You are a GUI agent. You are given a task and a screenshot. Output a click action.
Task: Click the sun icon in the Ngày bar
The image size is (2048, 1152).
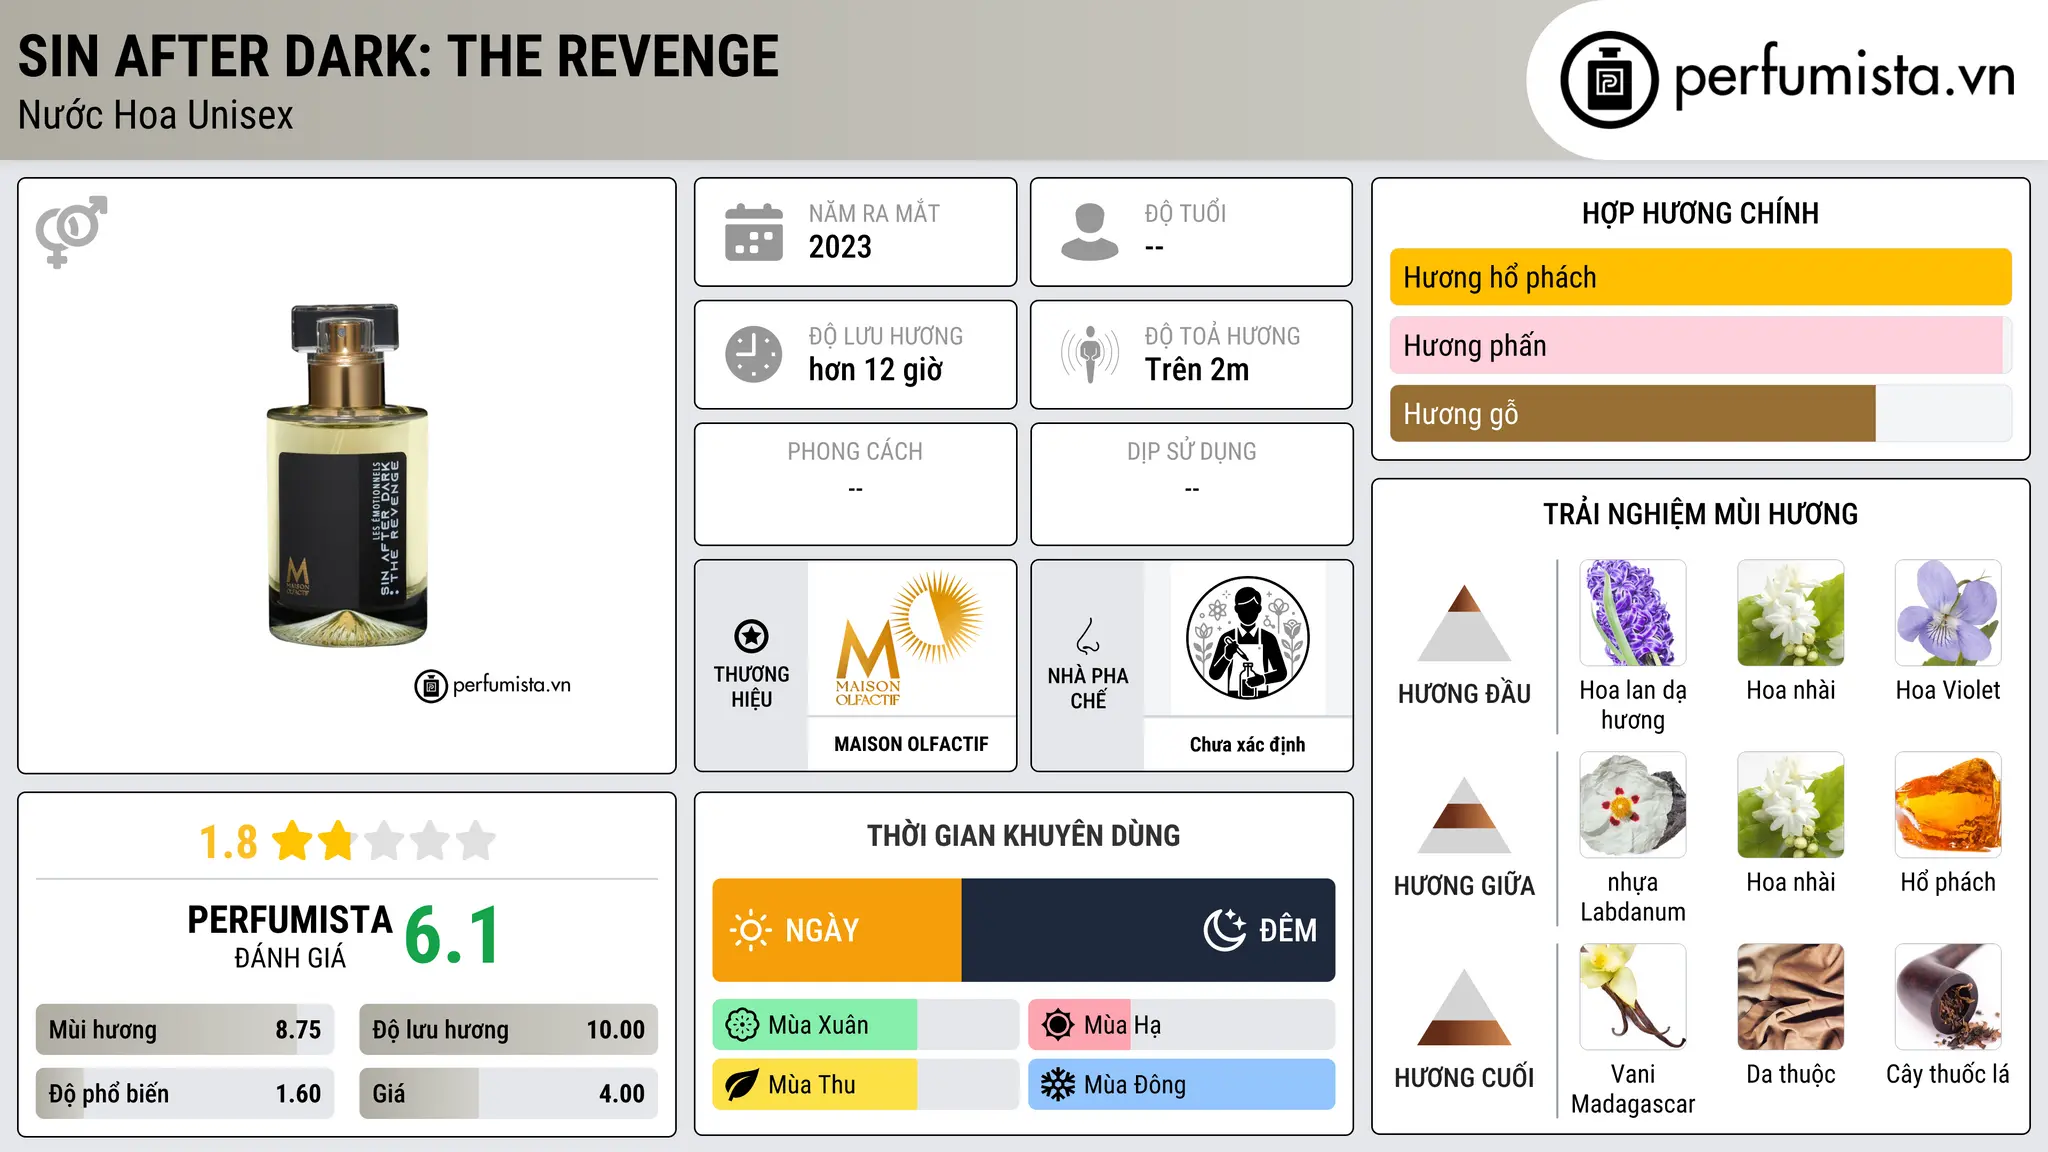[750, 930]
